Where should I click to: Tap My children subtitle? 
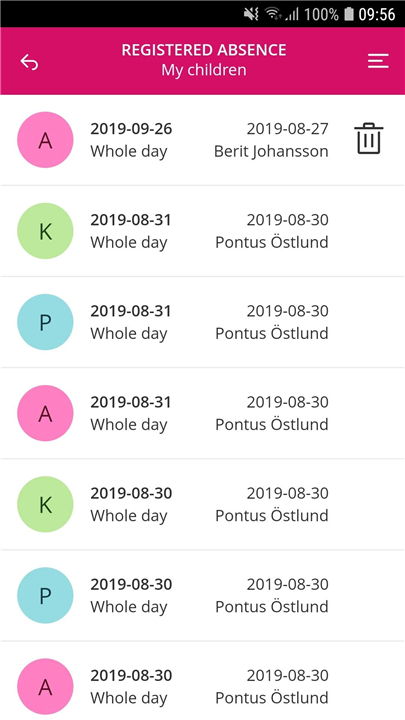point(204,70)
